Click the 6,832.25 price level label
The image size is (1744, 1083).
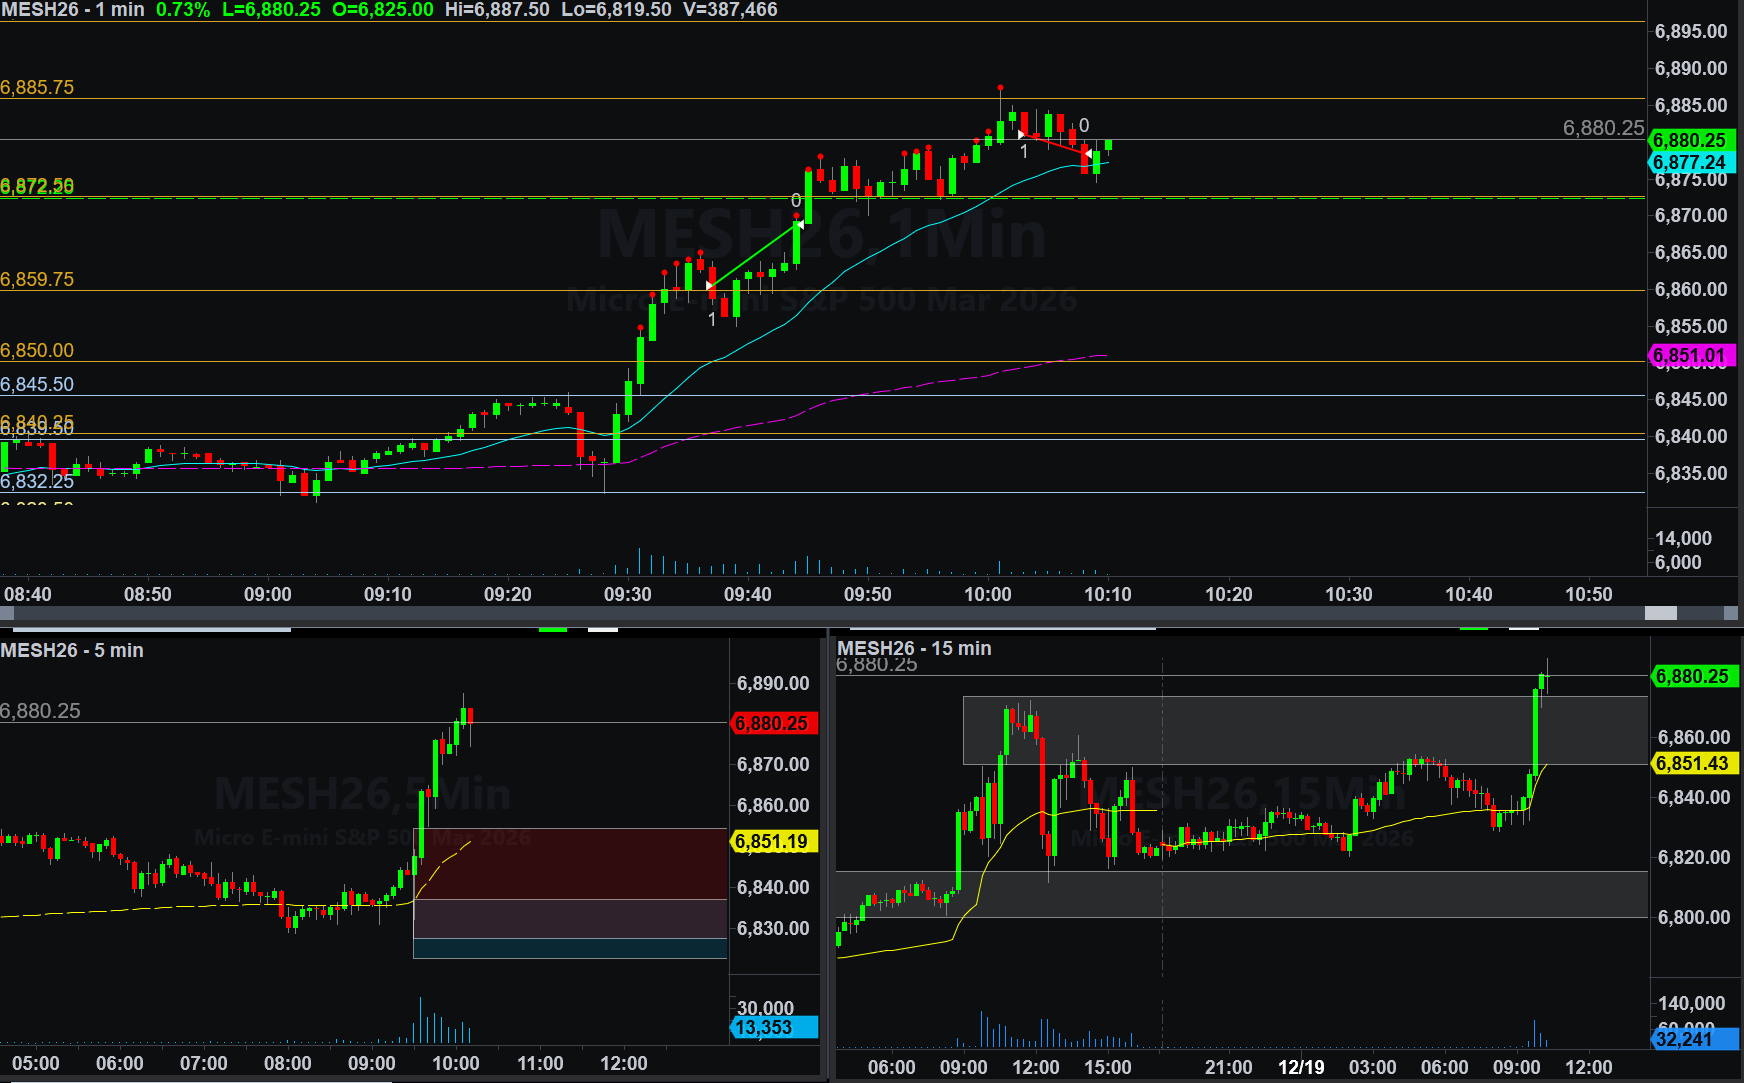click(x=38, y=481)
